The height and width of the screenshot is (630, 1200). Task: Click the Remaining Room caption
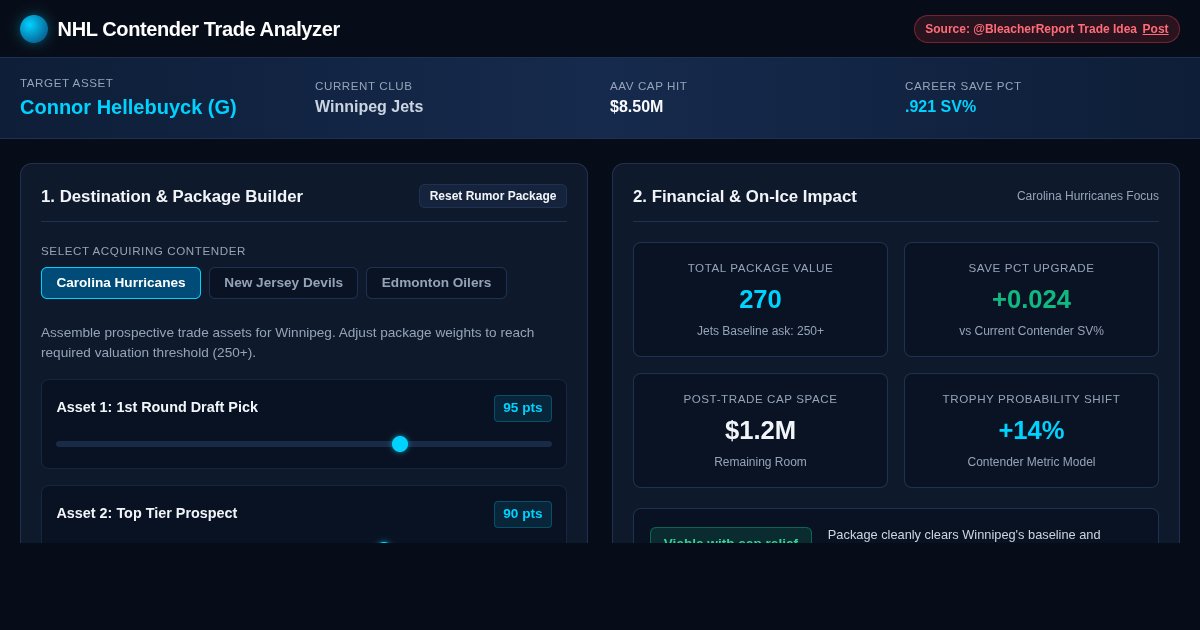tap(760, 462)
